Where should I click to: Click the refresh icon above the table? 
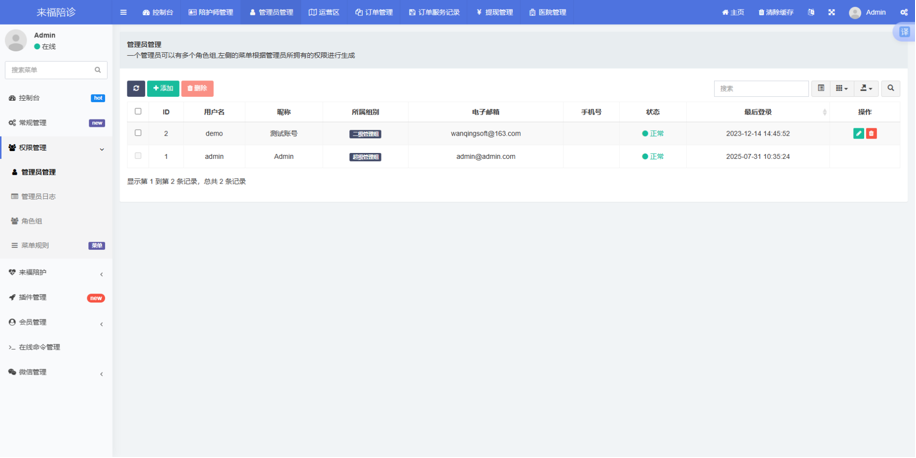click(136, 89)
